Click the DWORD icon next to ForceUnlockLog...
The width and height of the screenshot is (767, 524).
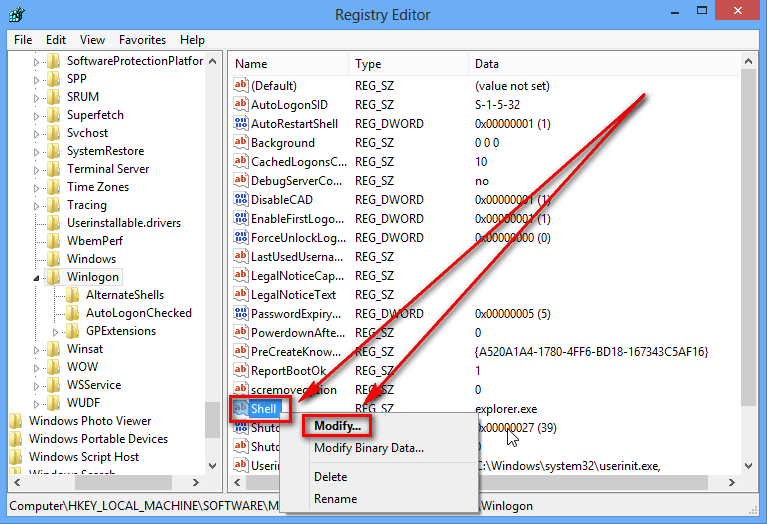[240, 237]
